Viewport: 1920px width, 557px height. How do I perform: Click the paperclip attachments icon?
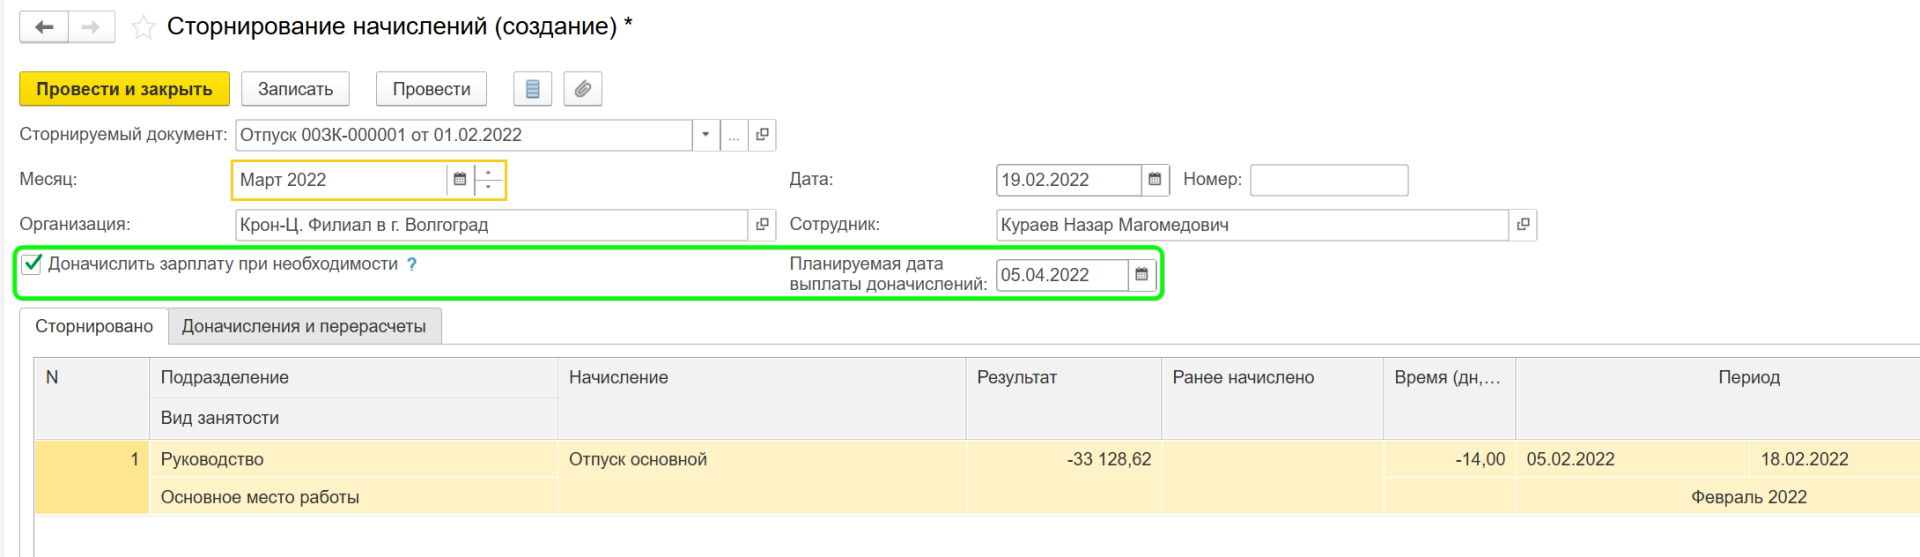point(582,89)
